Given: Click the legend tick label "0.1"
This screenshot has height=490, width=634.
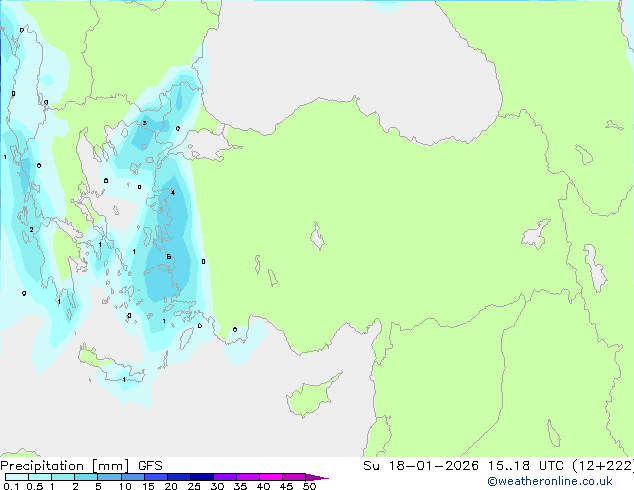Looking at the screenshot, I should [x=11, y=486].
